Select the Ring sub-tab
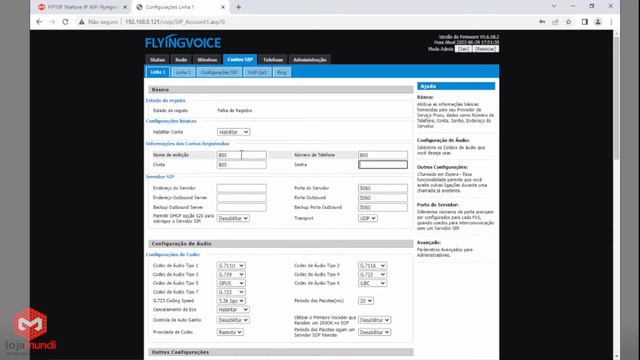Image resolution: width=640 pixels, height=360 pixels. click(x=282, y=72)
